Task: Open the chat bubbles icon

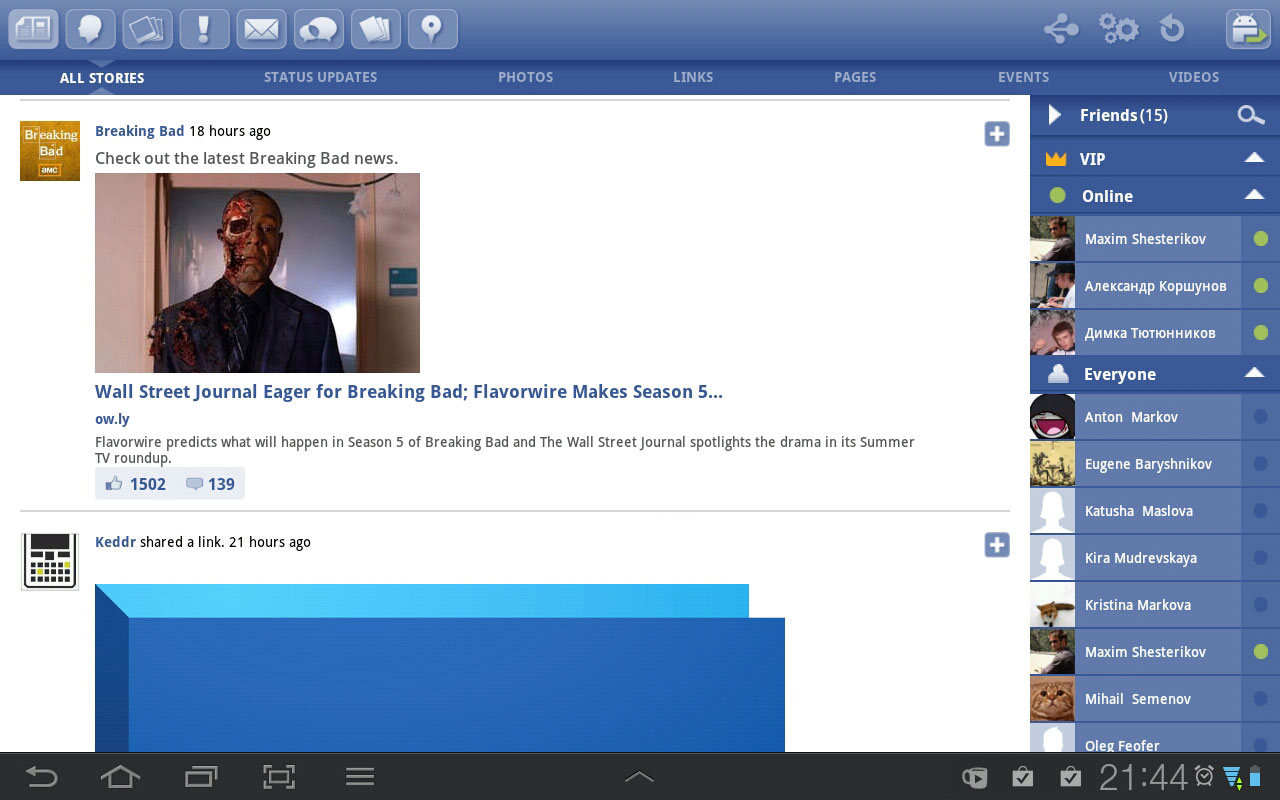Action: 318,29
